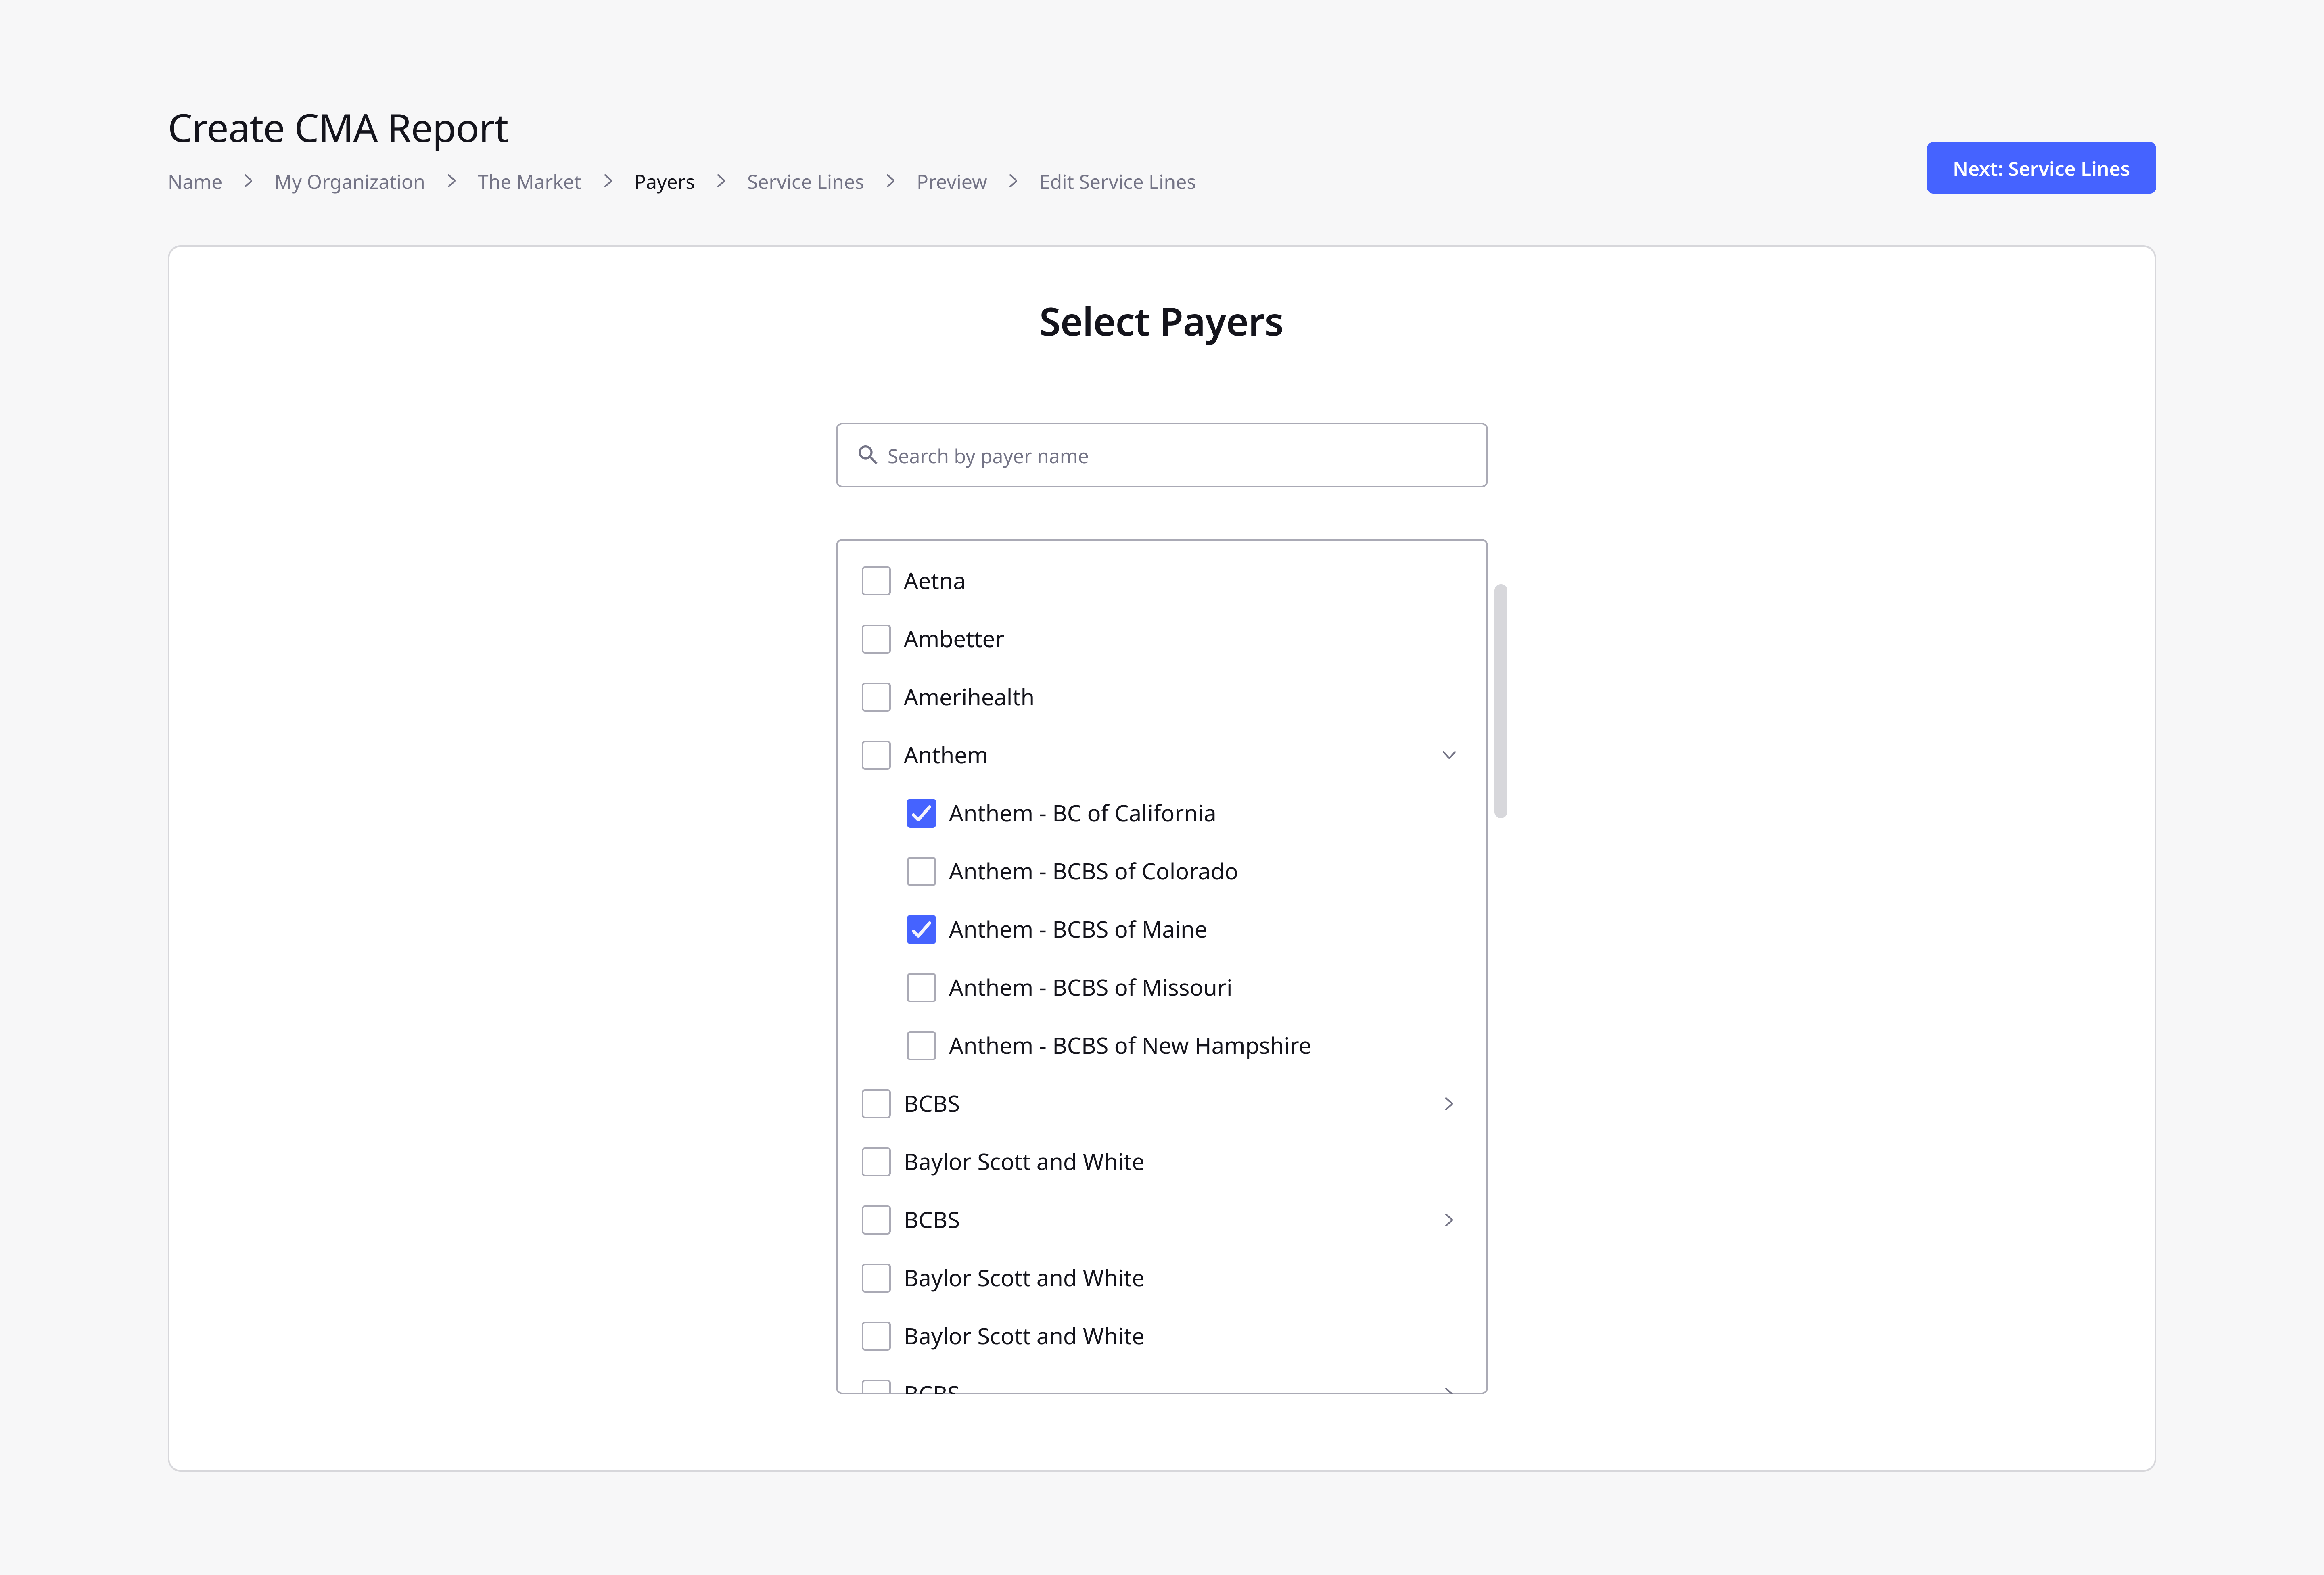Open the My Organization step
2324x1575 pixels.
[349, 182]
